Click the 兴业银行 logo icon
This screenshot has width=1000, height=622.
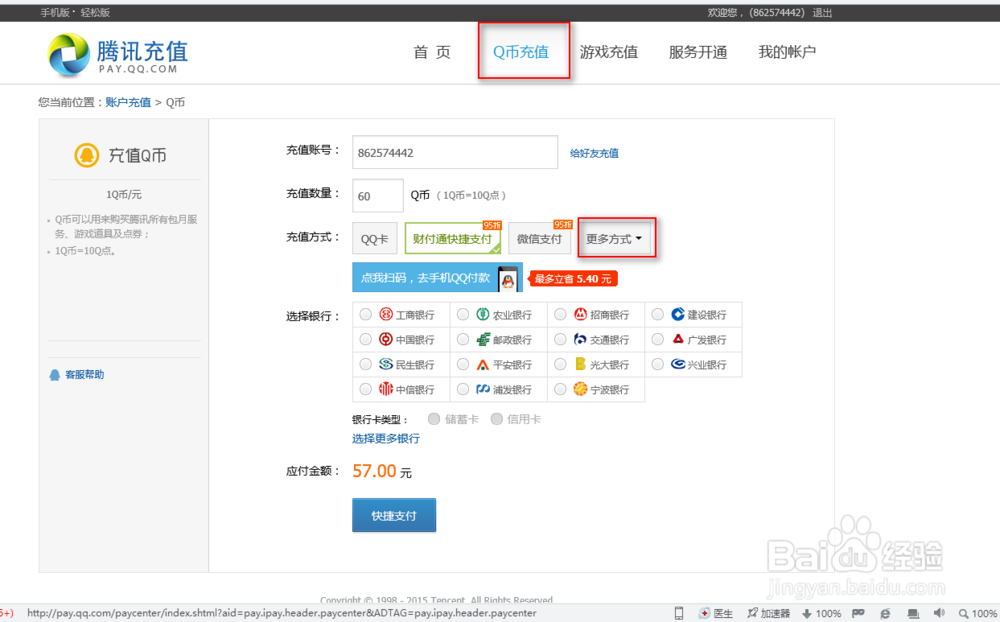point(678,364)
